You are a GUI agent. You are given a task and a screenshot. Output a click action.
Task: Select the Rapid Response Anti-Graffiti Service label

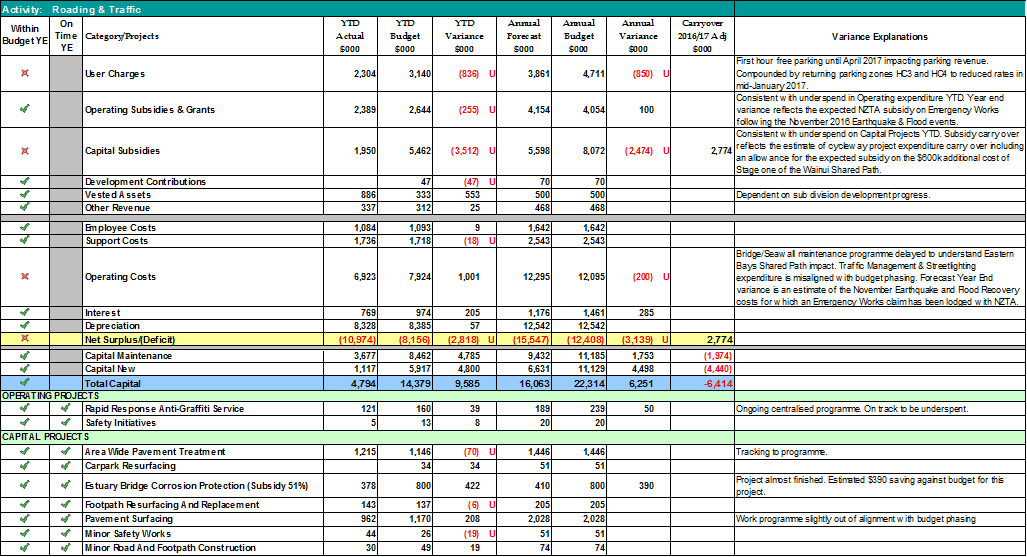coord(164,409)
